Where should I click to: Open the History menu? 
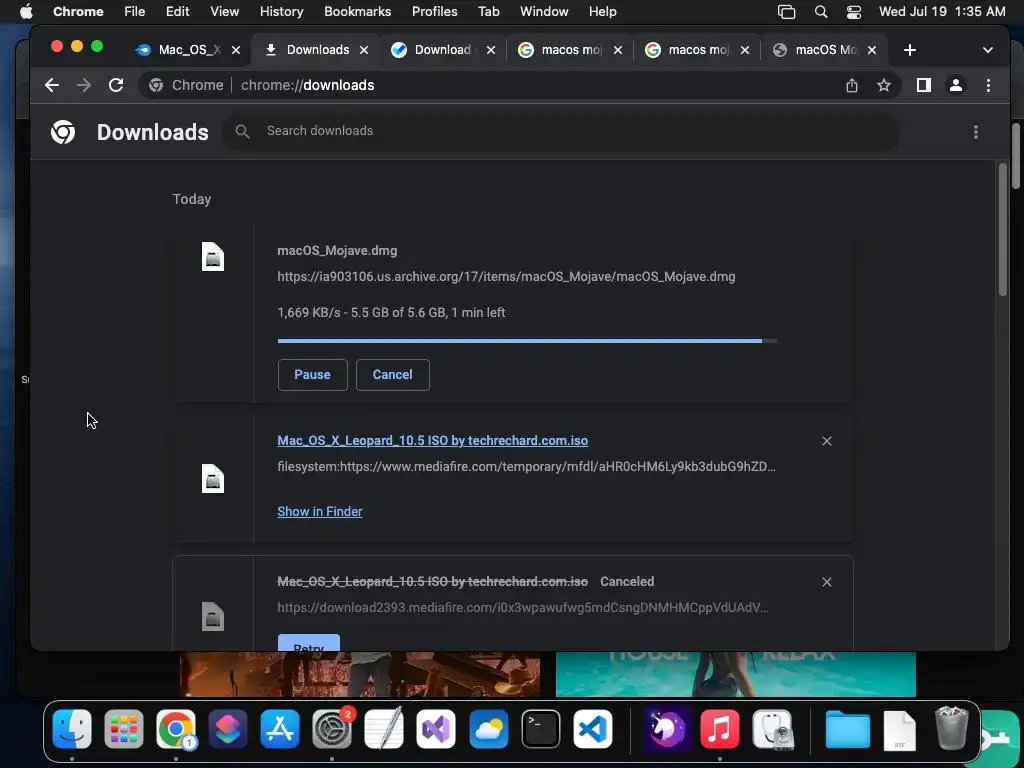tap(281, 12)
